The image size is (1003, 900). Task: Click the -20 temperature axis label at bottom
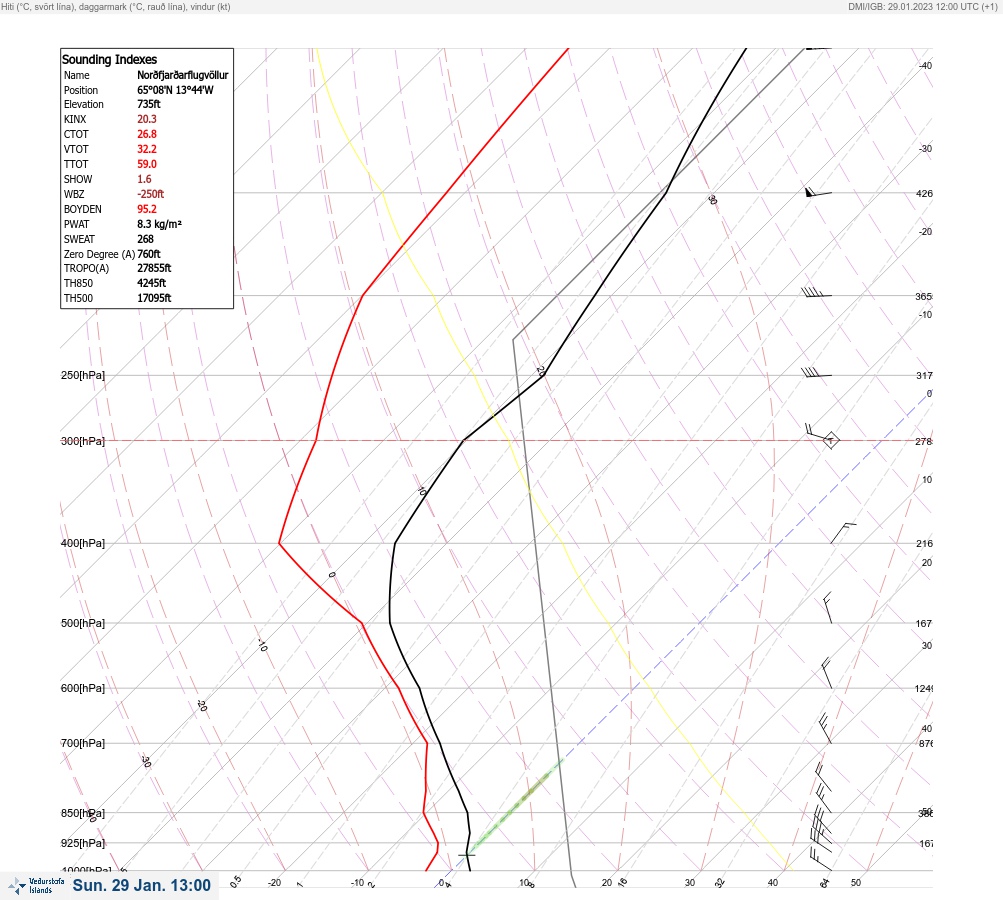tap(274, 883)
